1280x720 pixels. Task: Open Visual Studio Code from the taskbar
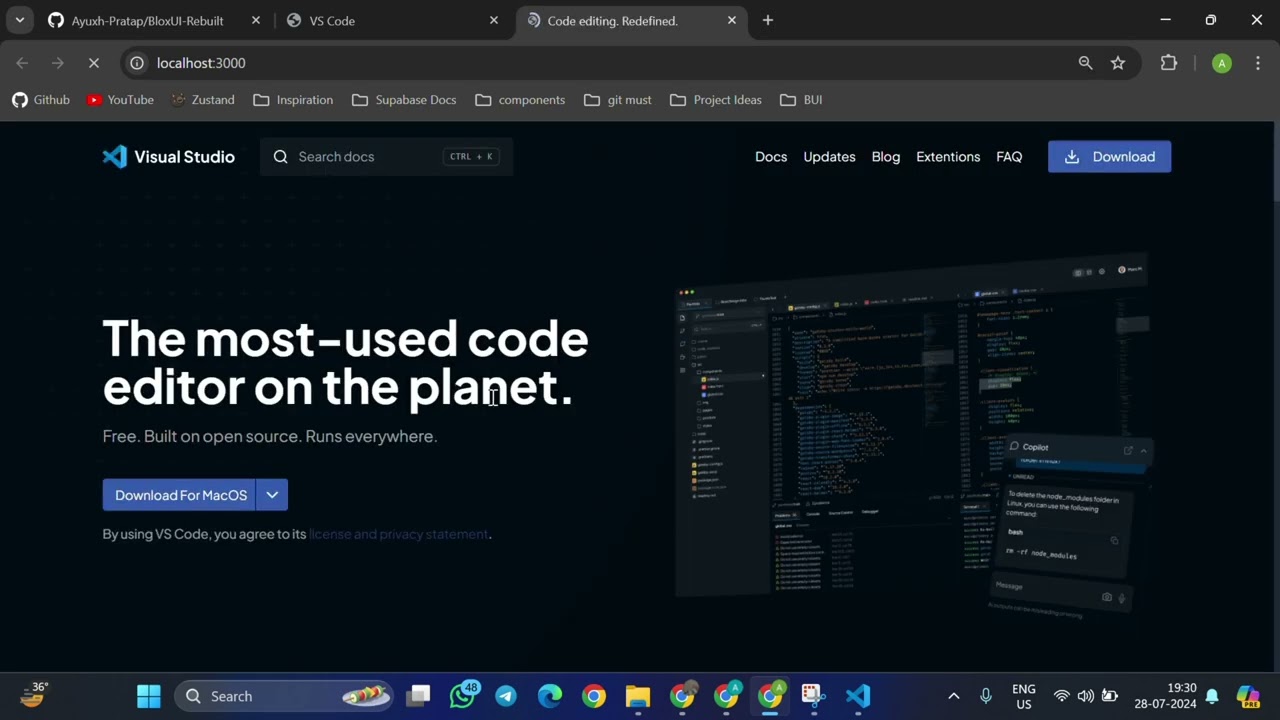(858, 696)
